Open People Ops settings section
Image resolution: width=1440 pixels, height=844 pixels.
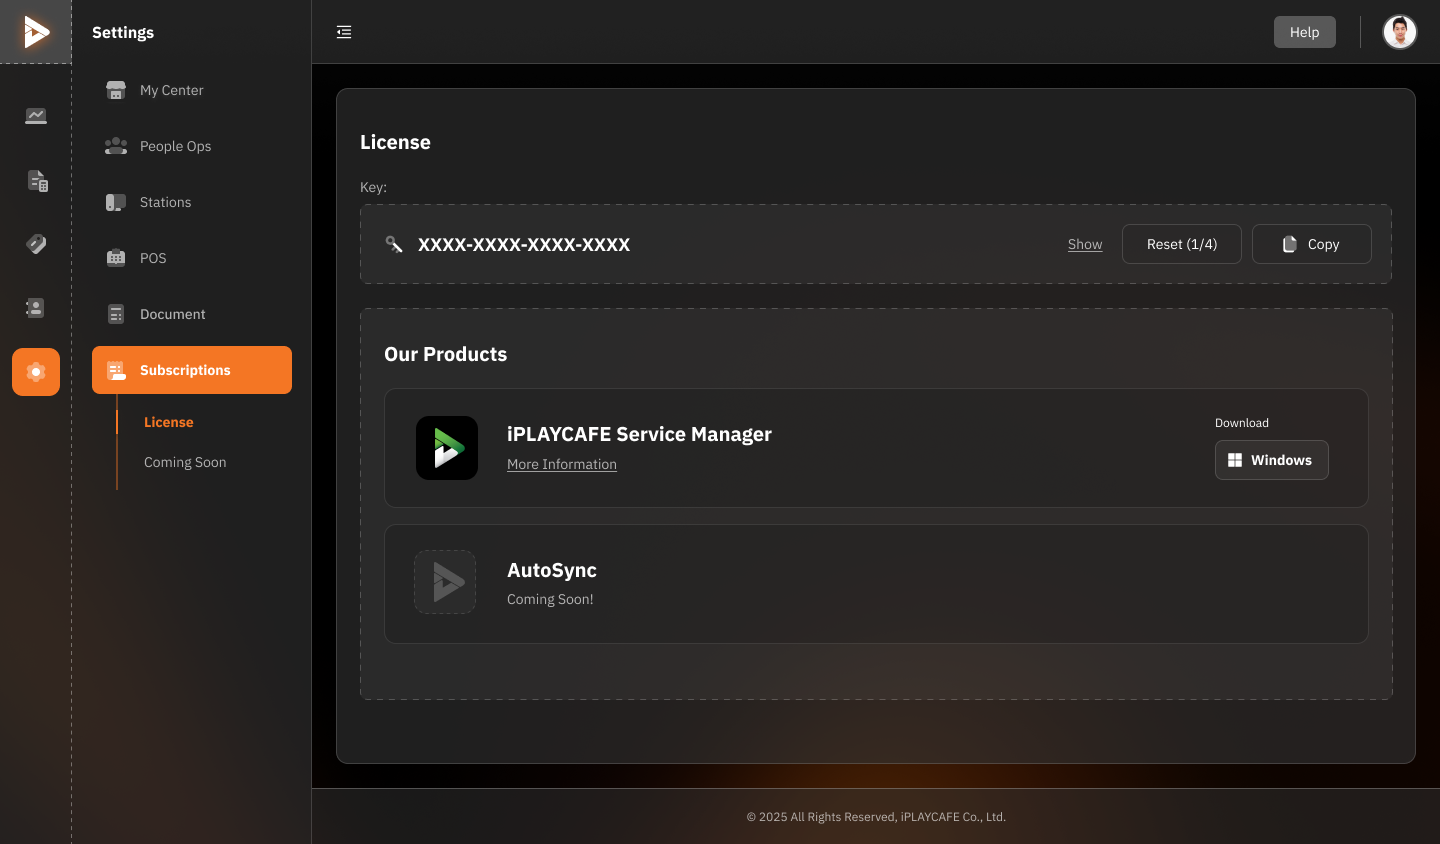192,146
